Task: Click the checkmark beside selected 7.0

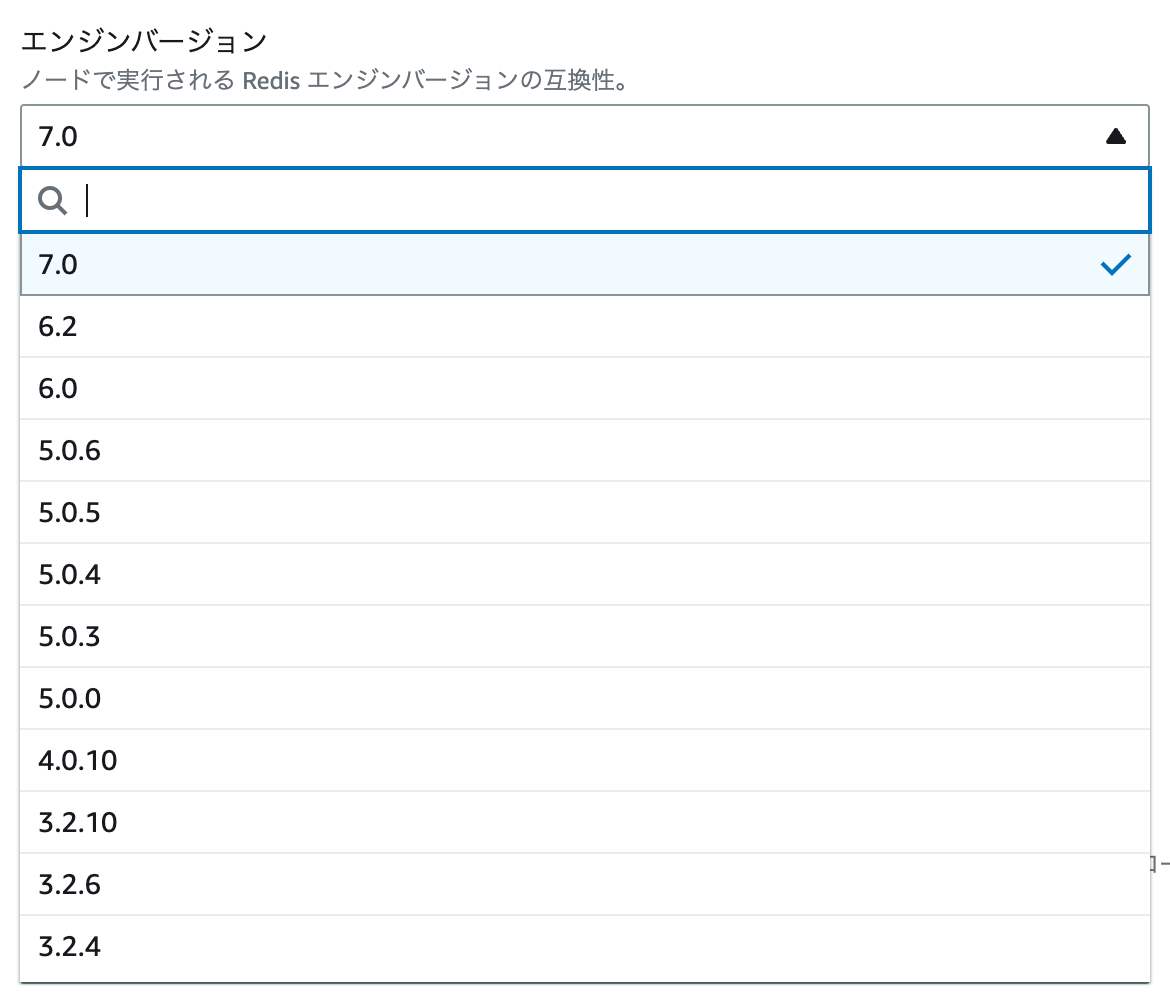Action: (x=1116, y=264)
